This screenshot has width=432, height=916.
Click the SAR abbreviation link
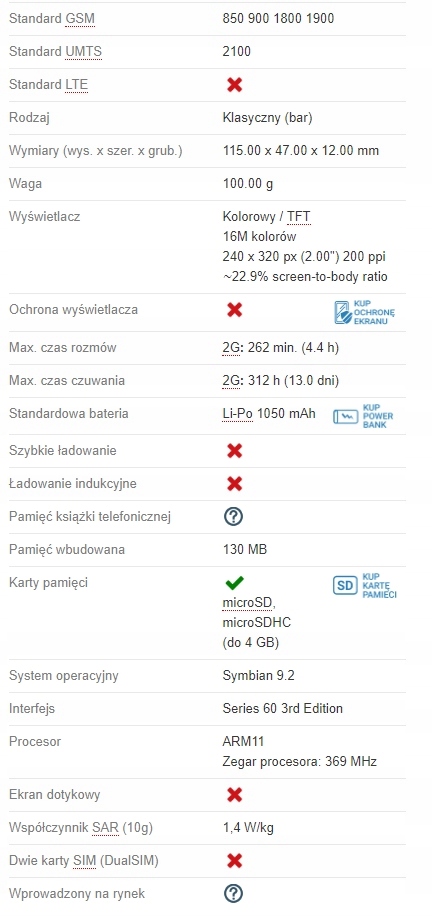[x=105, y=828]
